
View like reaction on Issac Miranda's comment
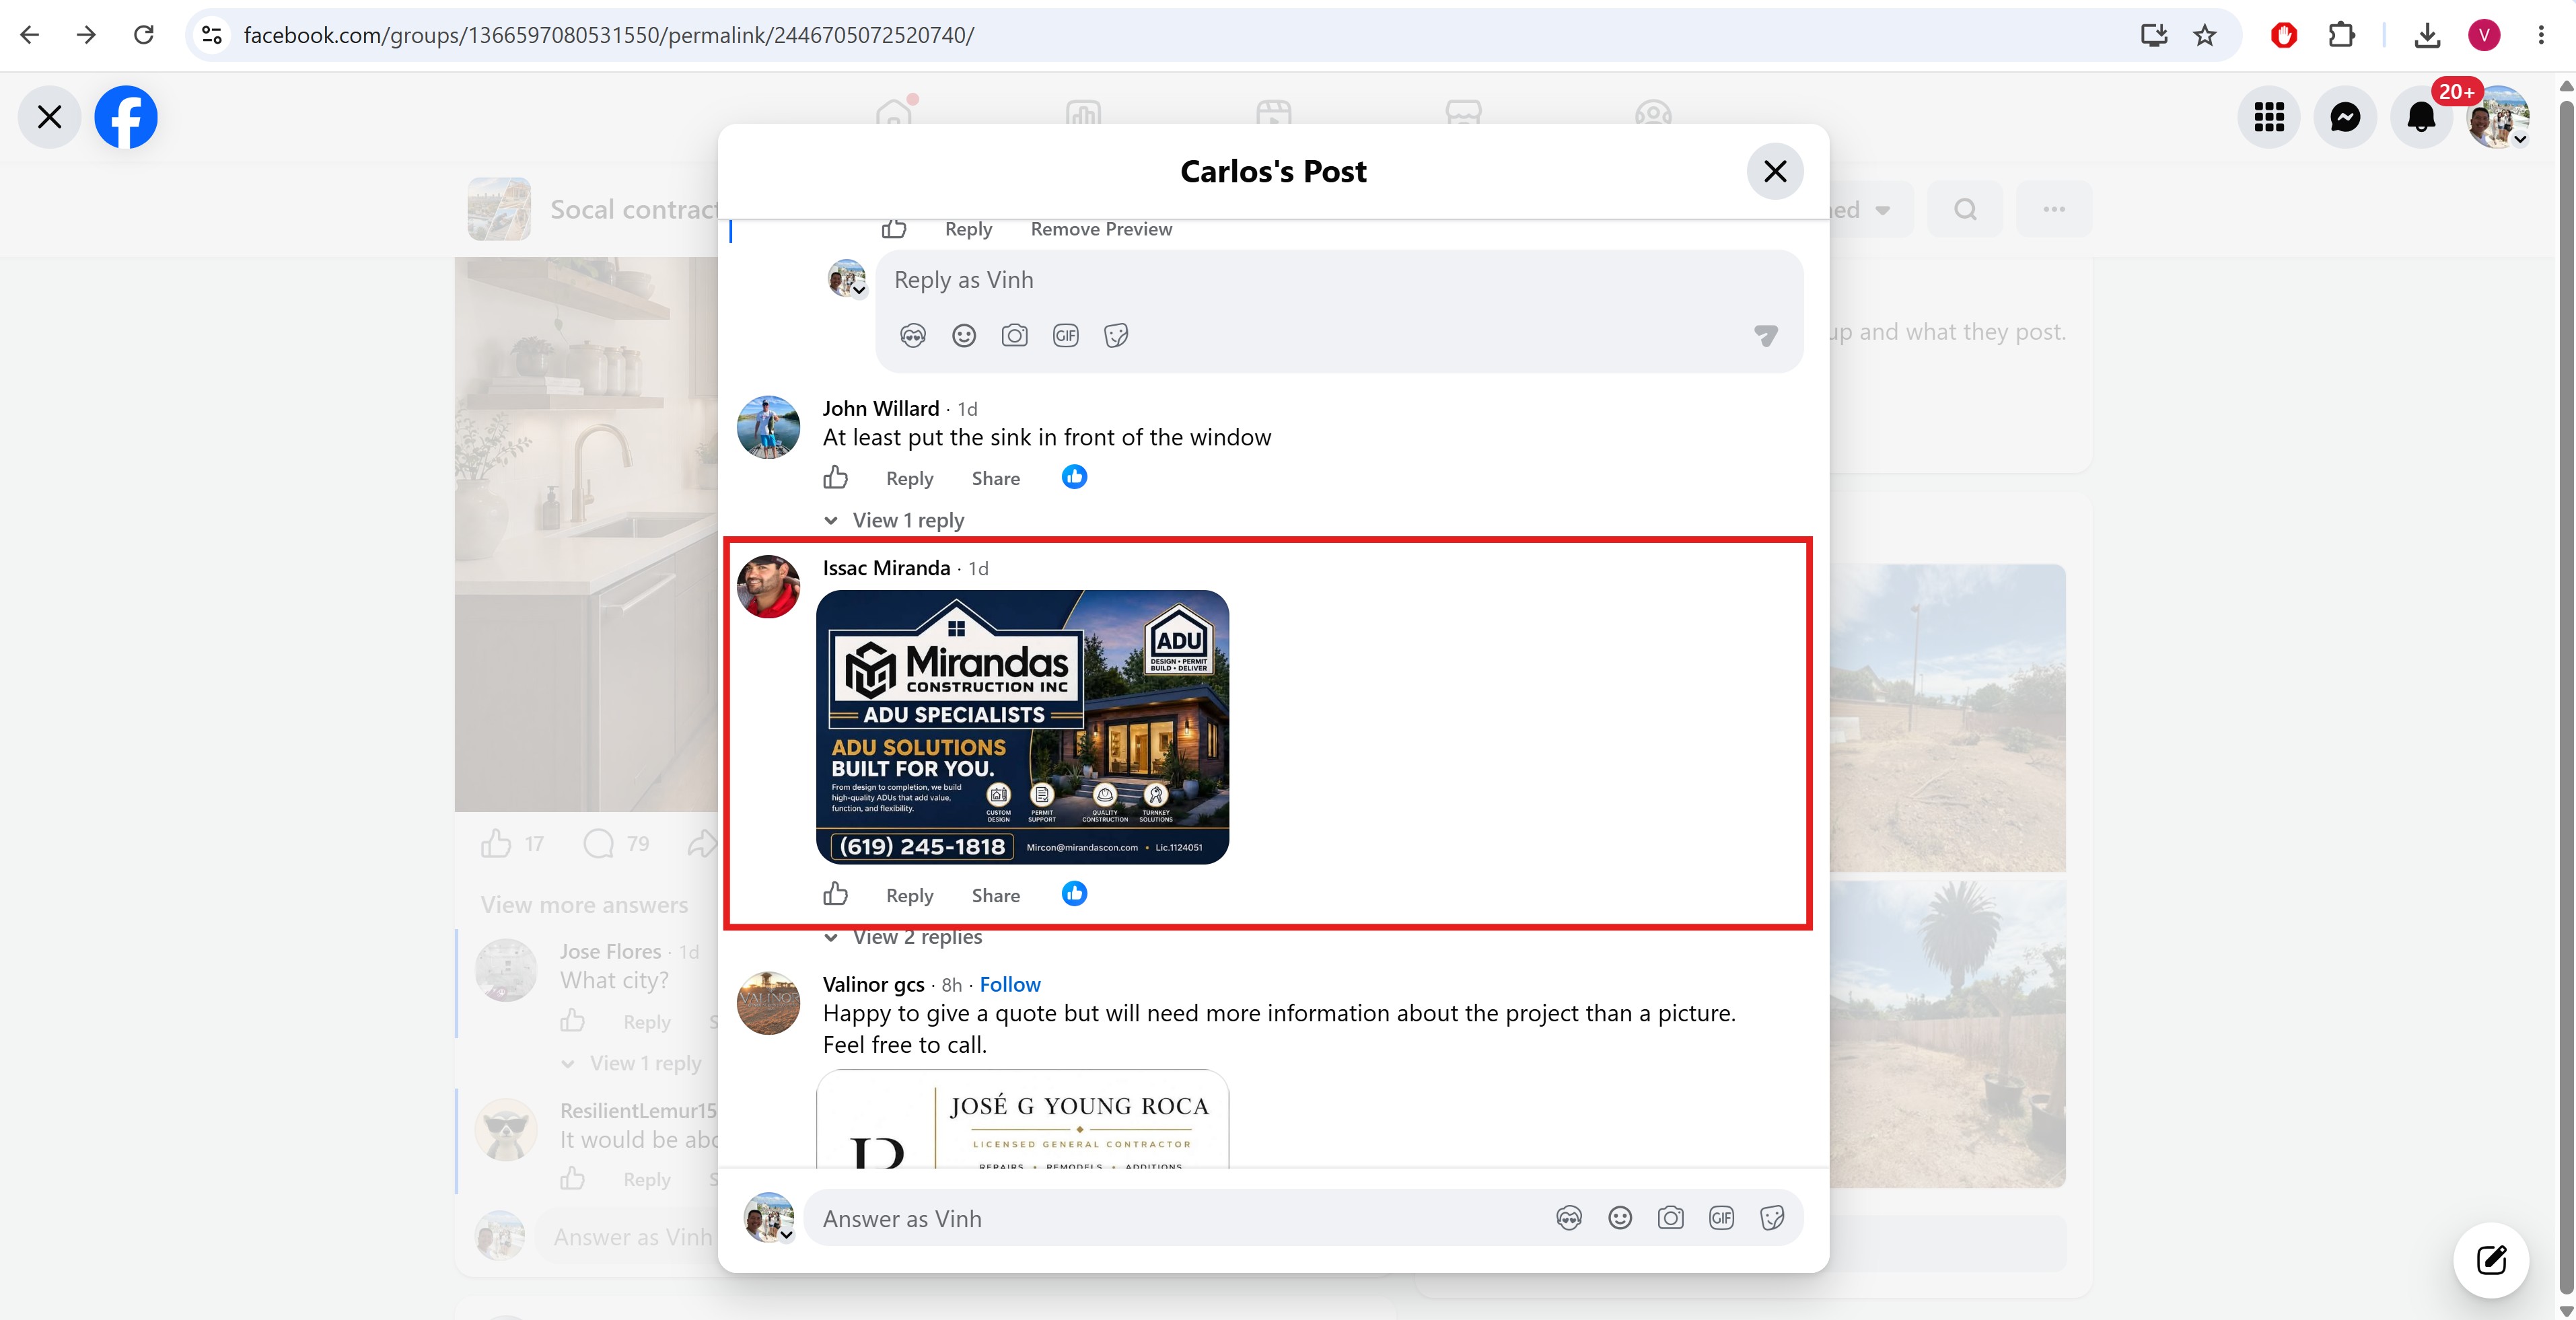[x=1074, y=894]
